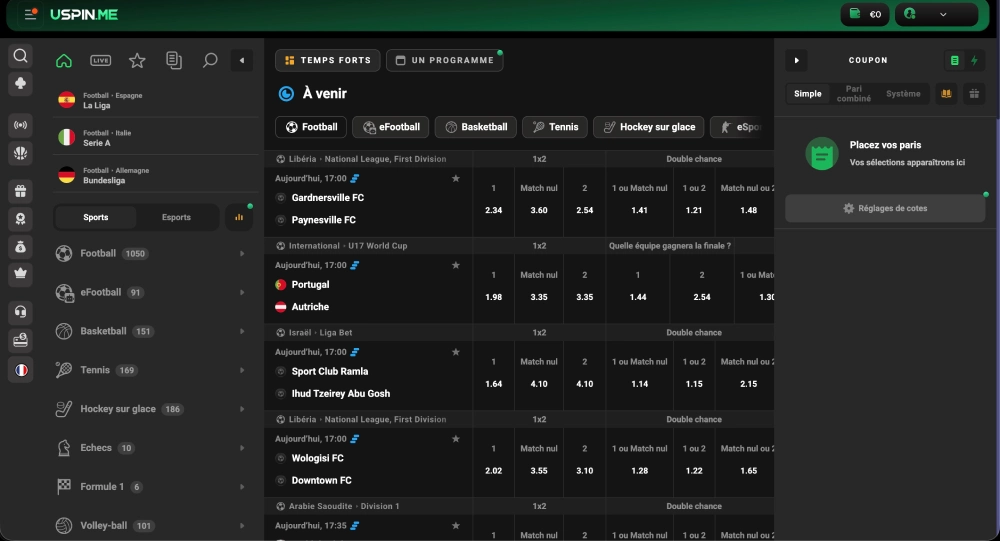Open Serie A league link
Viewport: 1000px width, 541px height.
point(156,138)
